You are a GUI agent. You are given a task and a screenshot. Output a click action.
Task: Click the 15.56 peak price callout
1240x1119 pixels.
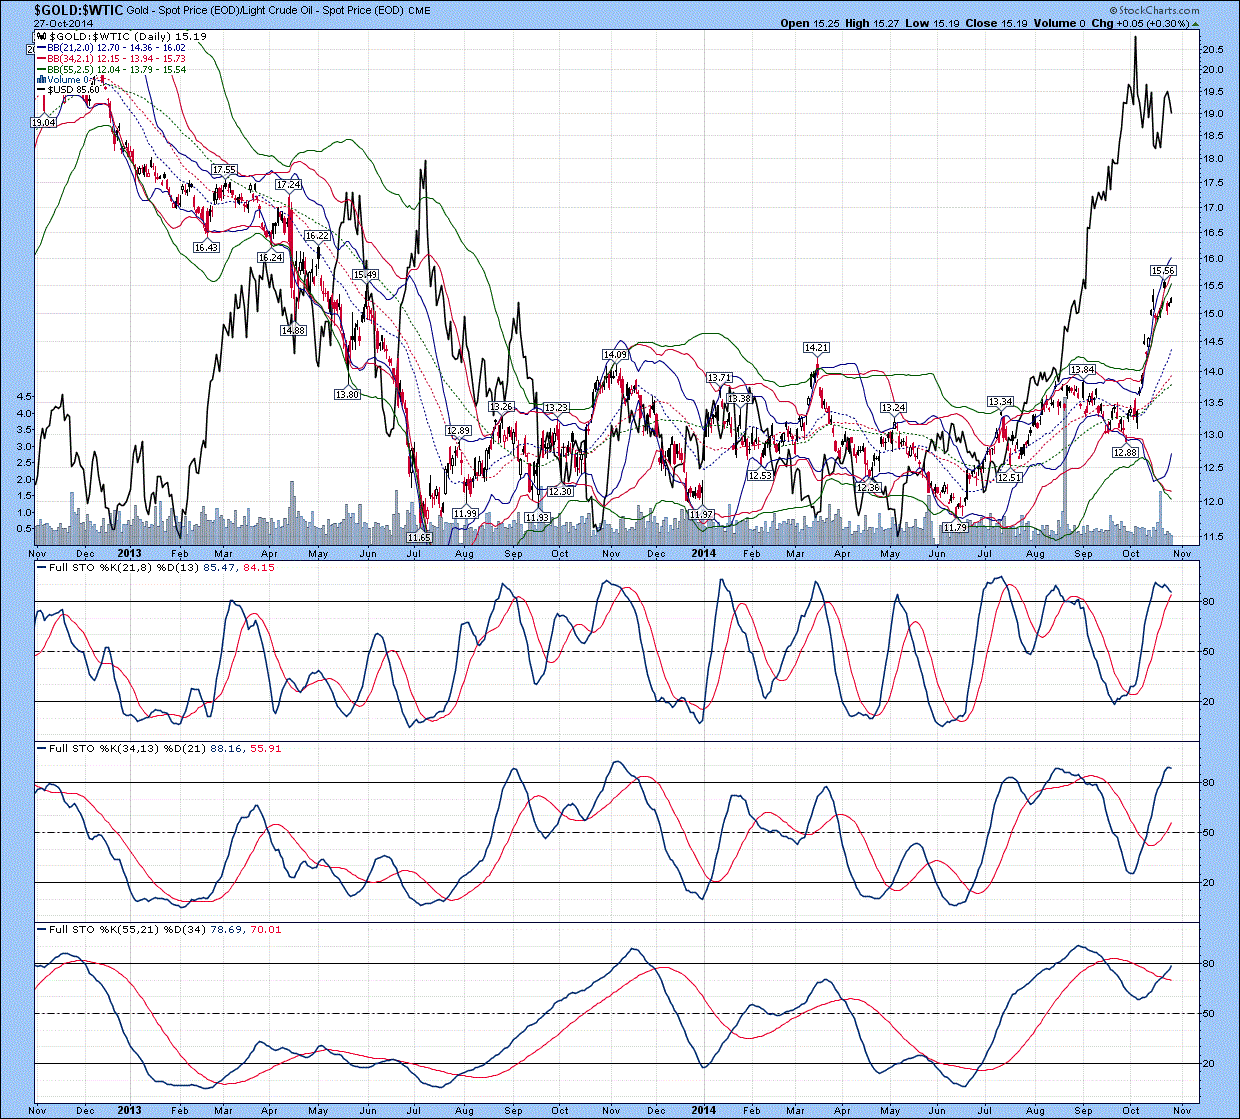pyautogui.click(x=1162, y=271)
